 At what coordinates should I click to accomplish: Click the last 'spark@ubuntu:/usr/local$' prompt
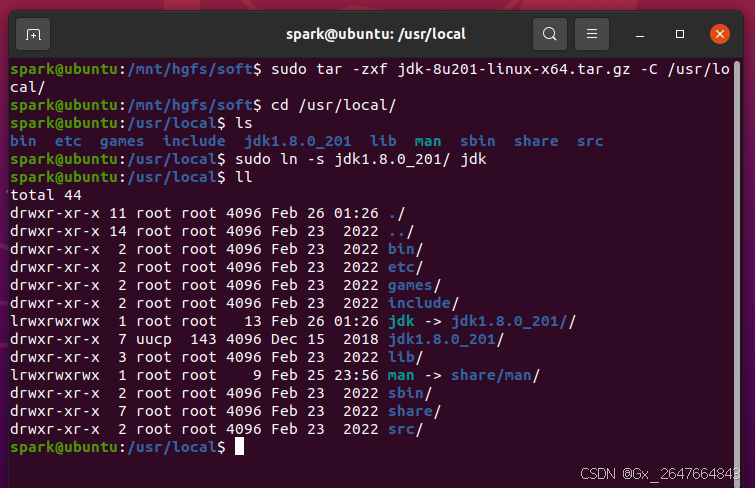tap(117, 447)
